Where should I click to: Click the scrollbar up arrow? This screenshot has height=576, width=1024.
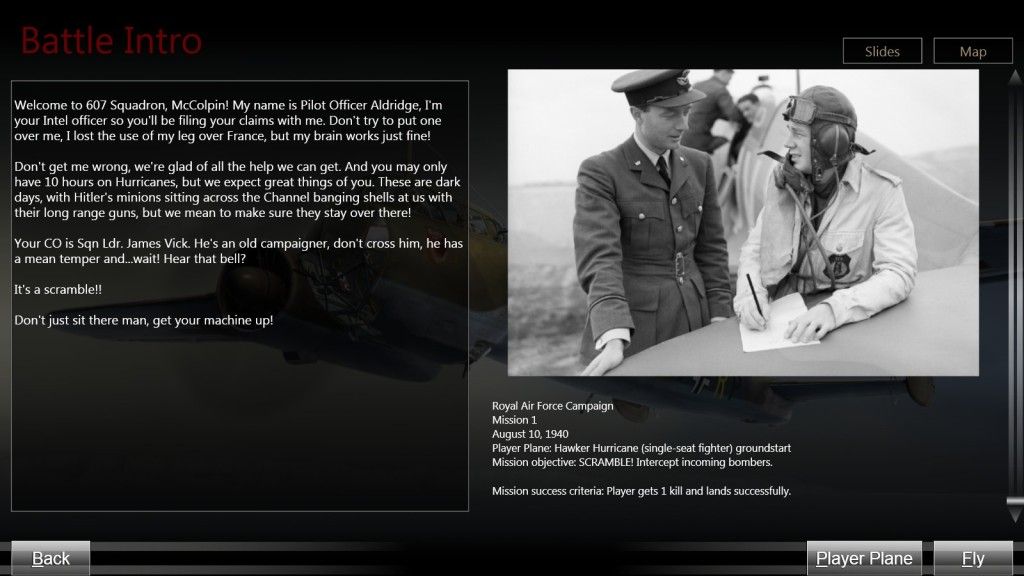click(1015, 78)
